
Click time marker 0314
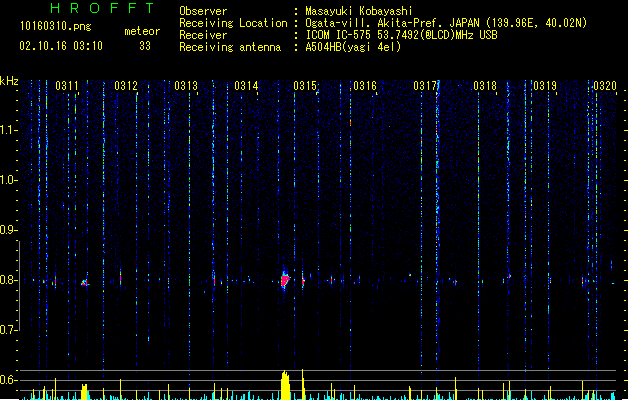246,86
